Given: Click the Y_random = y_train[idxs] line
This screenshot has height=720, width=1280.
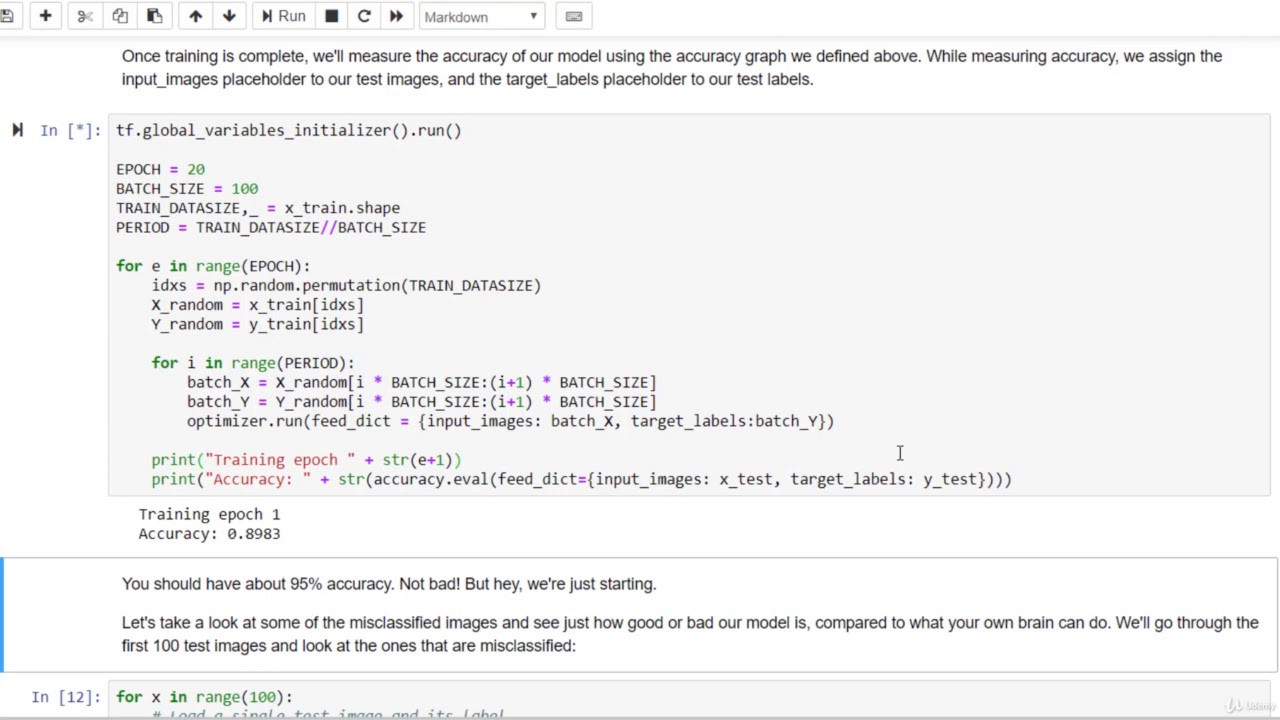Looking at the screenshot, I should point(258,324).
